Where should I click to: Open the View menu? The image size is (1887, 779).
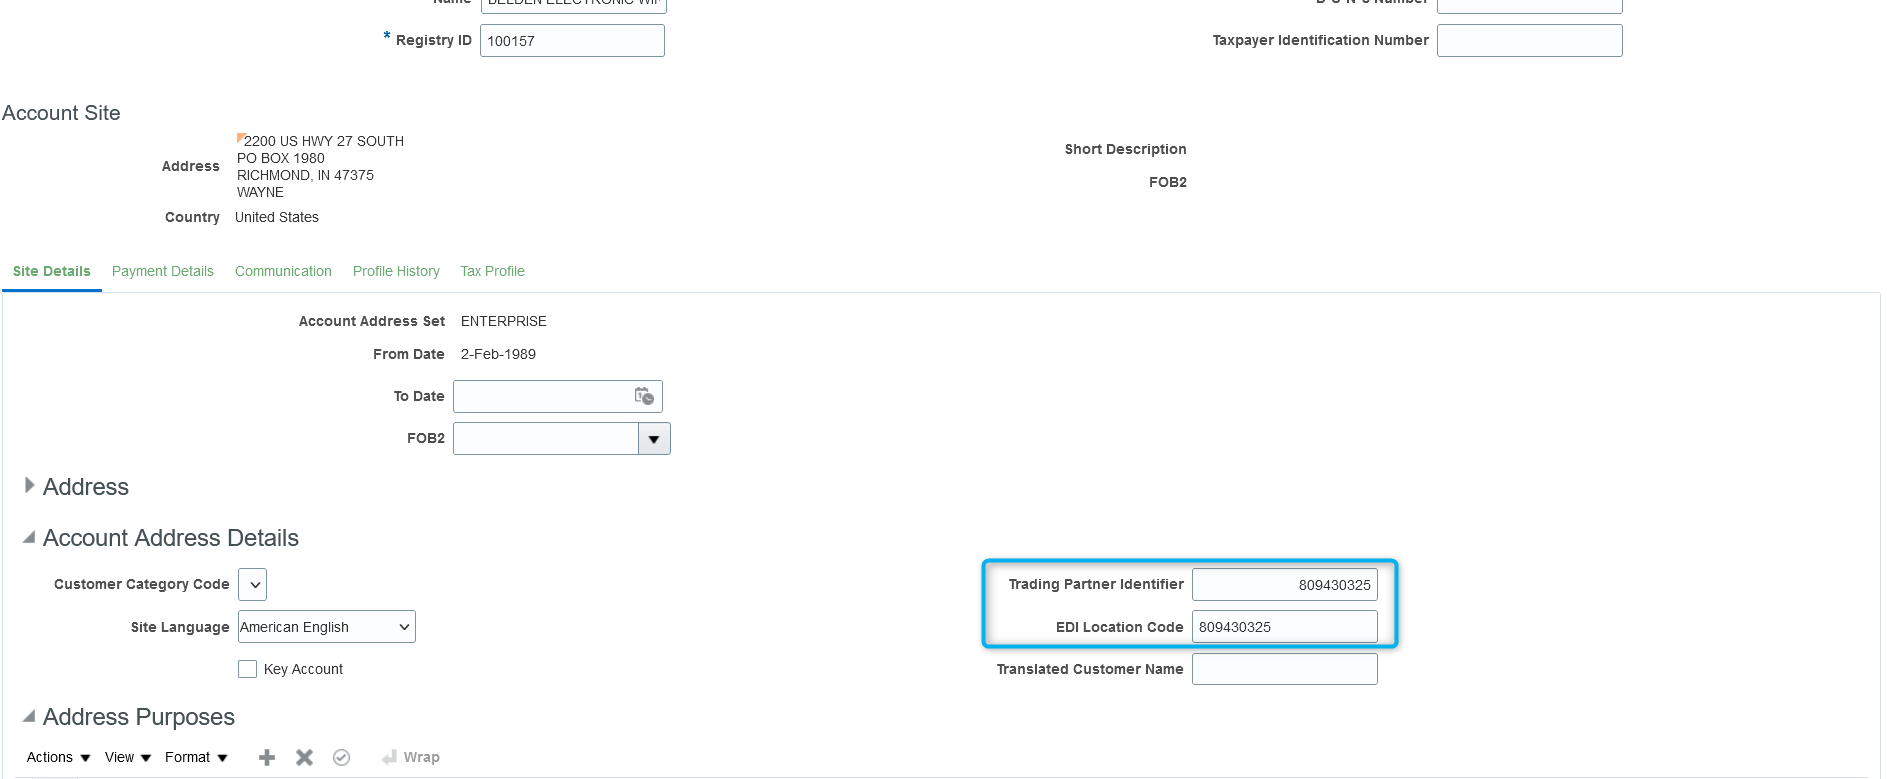(x=128, y=757)
